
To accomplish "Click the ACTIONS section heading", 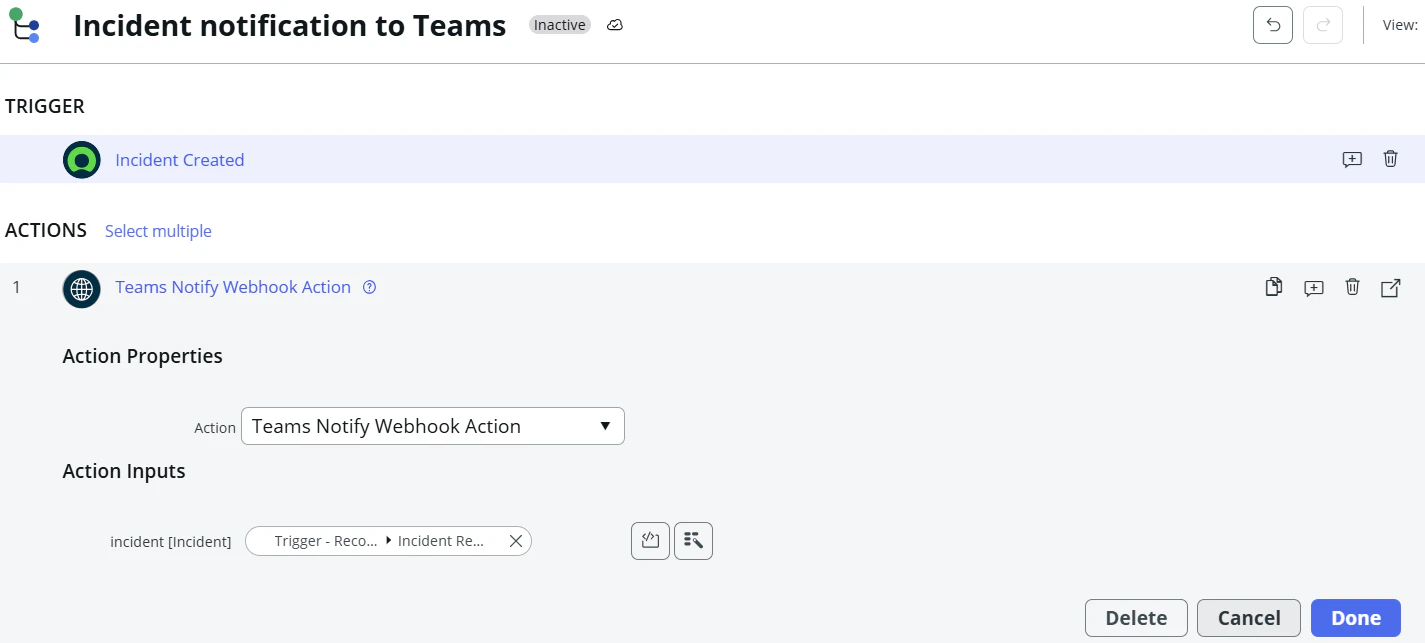I will click(x=46, y=230).
